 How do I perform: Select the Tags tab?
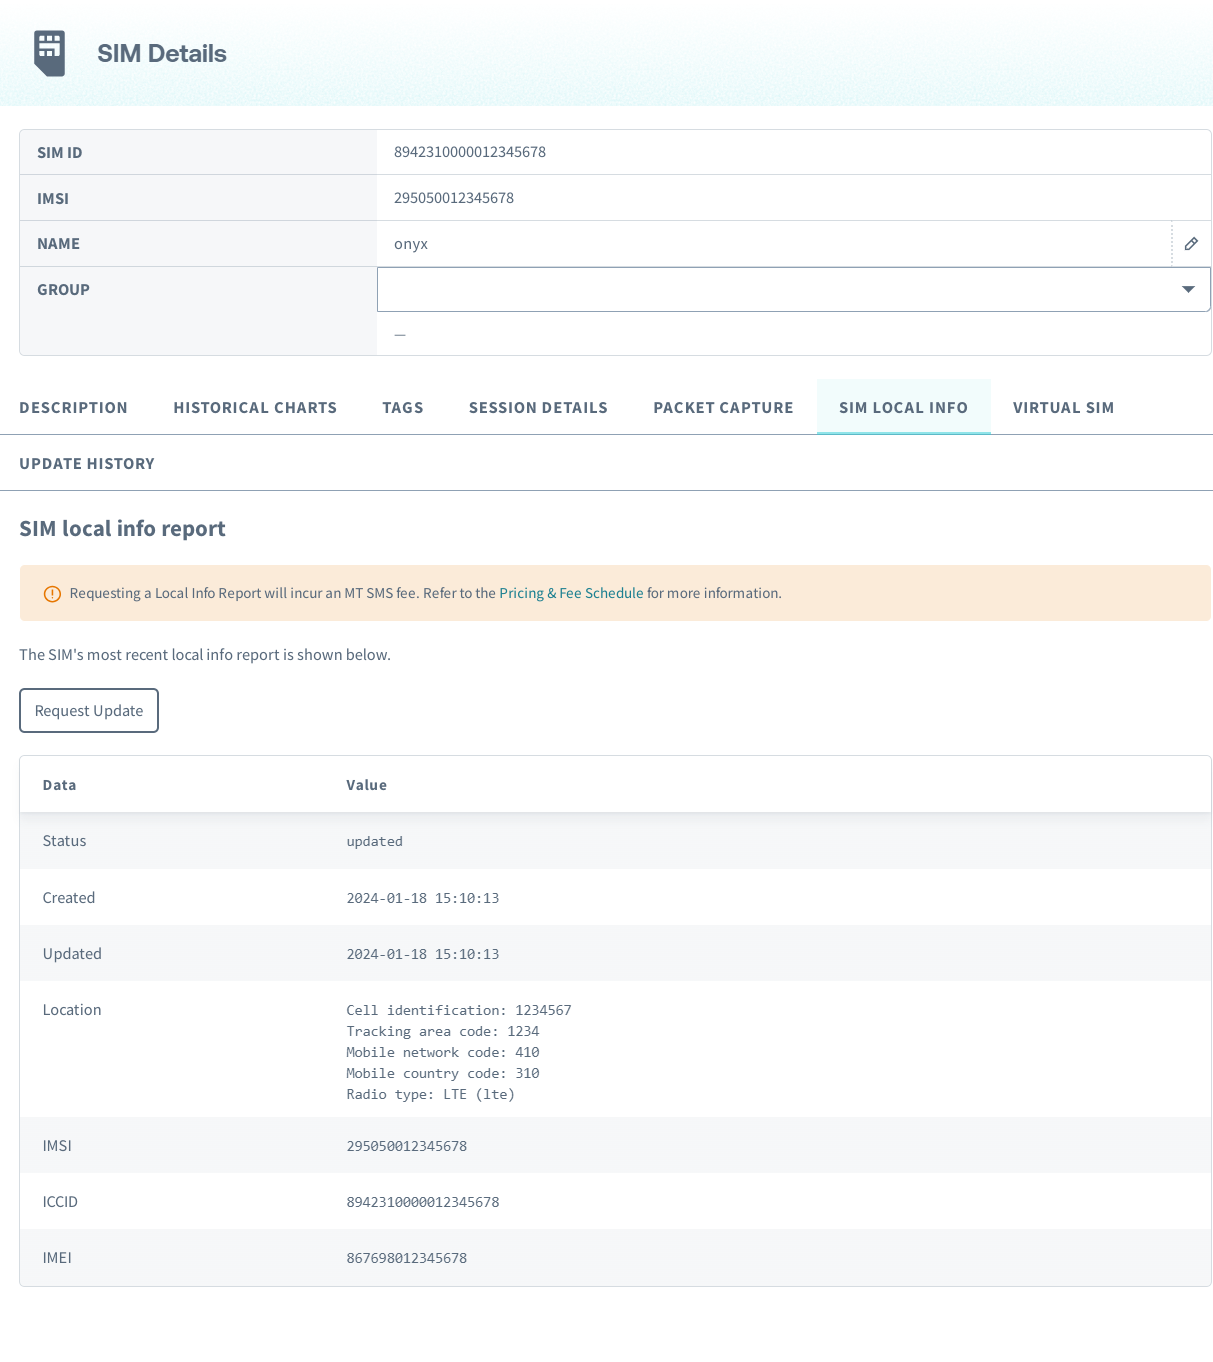403,408
